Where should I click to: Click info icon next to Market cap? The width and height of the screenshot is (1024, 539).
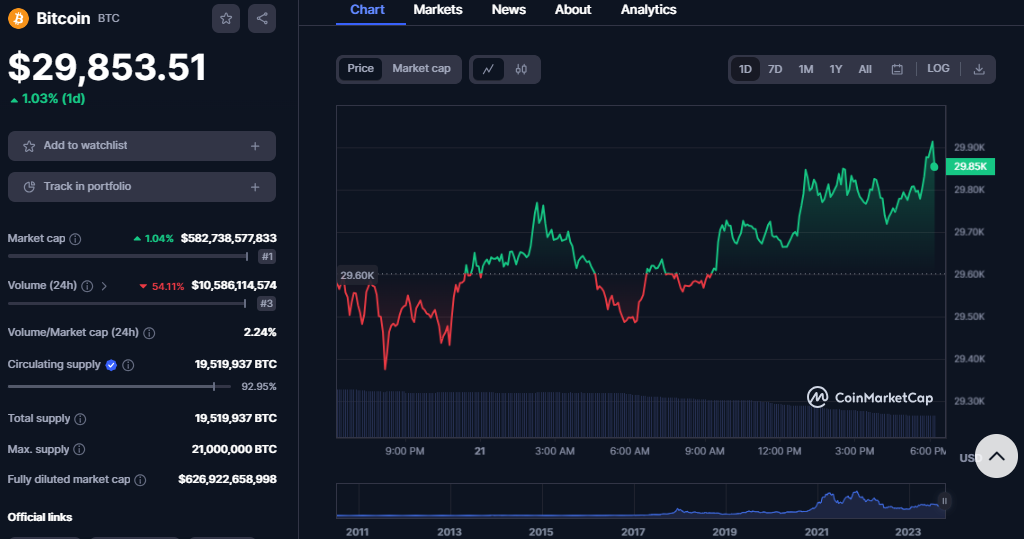(76, 239)
